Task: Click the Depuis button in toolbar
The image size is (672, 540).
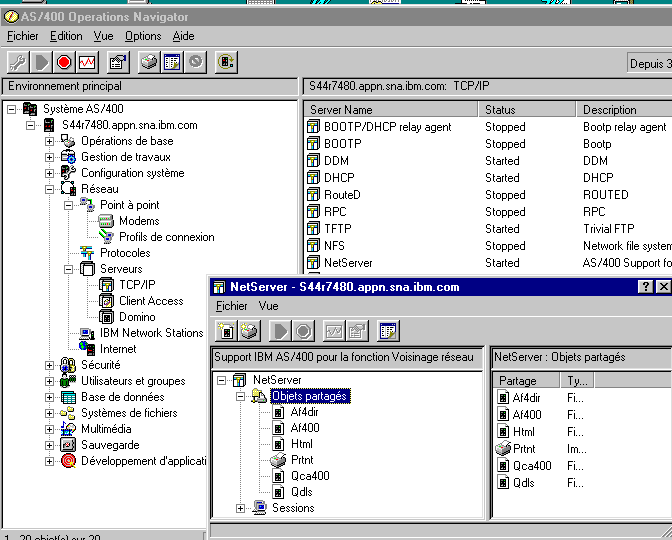Action: coord(650,63)
